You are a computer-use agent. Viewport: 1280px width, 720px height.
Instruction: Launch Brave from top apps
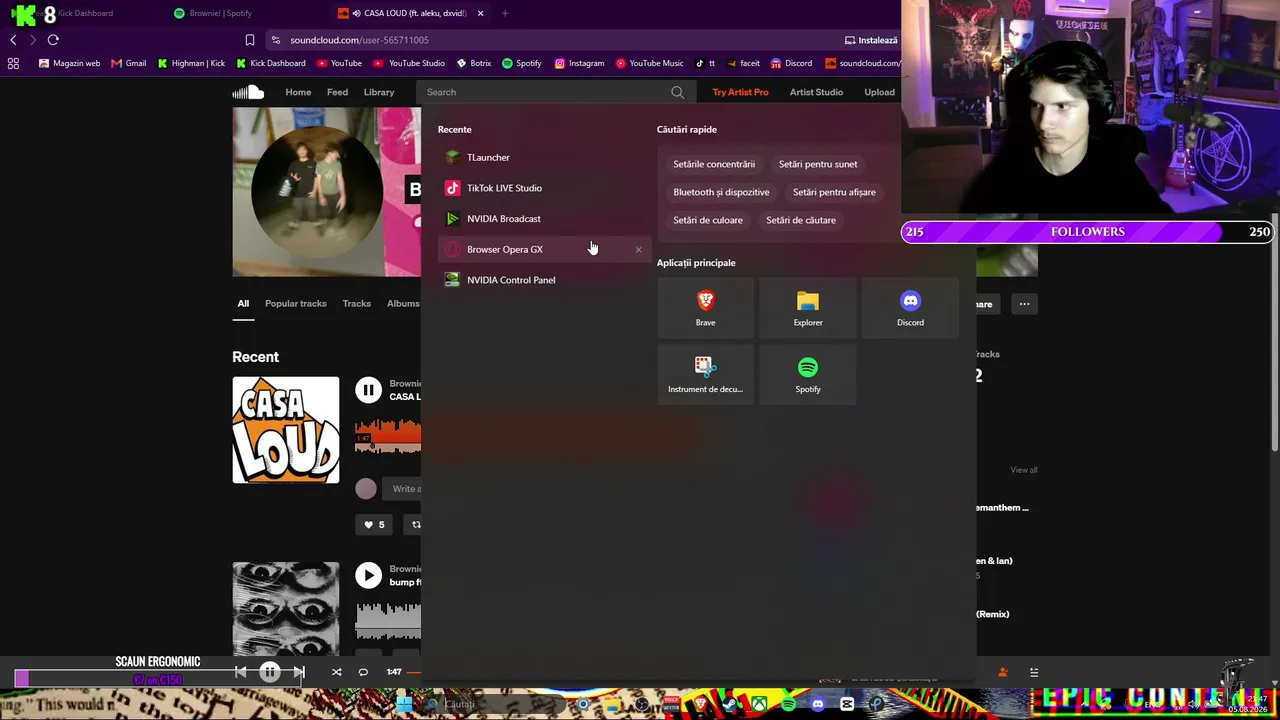coord(705,307)
